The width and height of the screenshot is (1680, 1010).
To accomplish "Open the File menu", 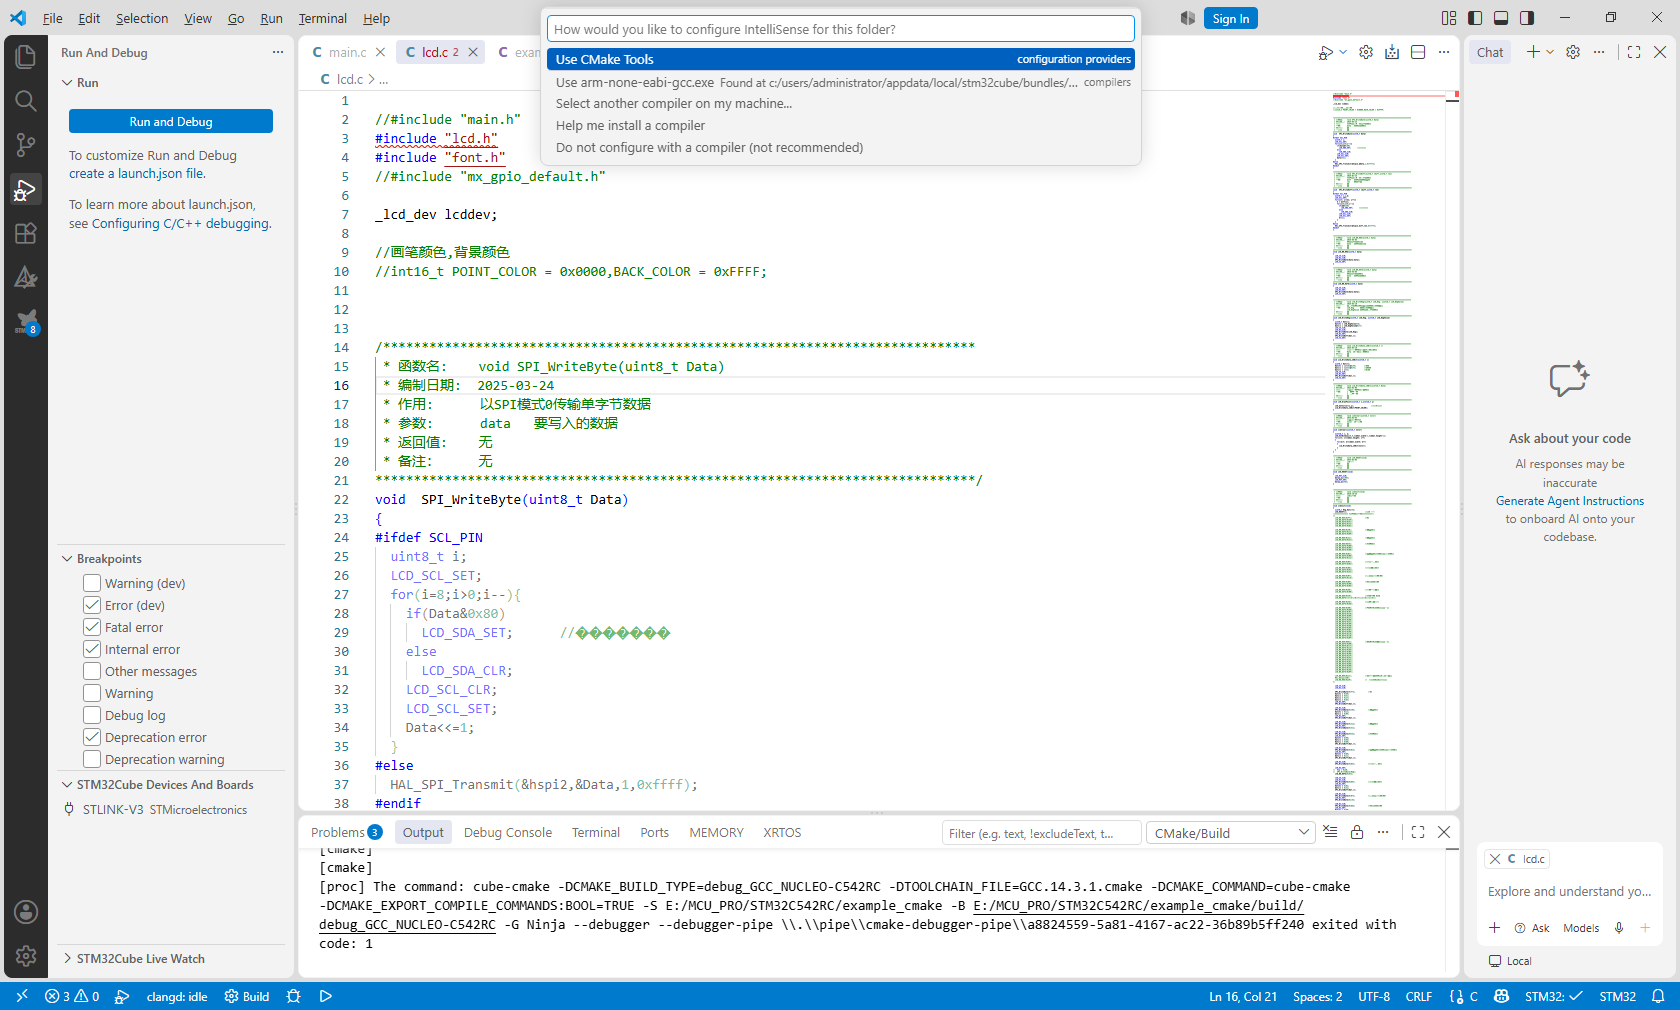I will (x=52, y=18).
